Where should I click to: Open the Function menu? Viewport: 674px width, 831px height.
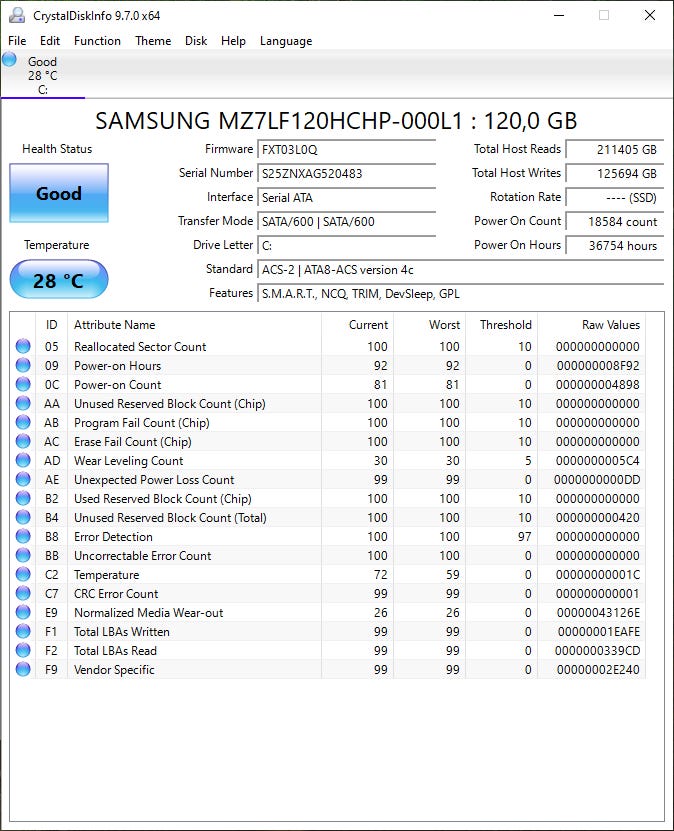coord(97,41)
